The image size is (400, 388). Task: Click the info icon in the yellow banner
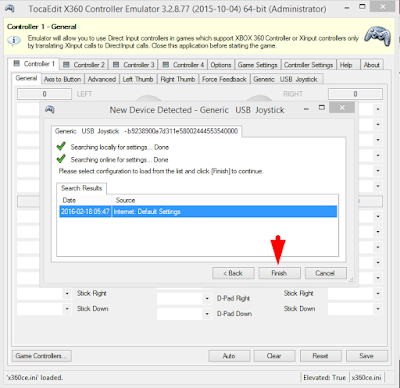click(14, 41)
